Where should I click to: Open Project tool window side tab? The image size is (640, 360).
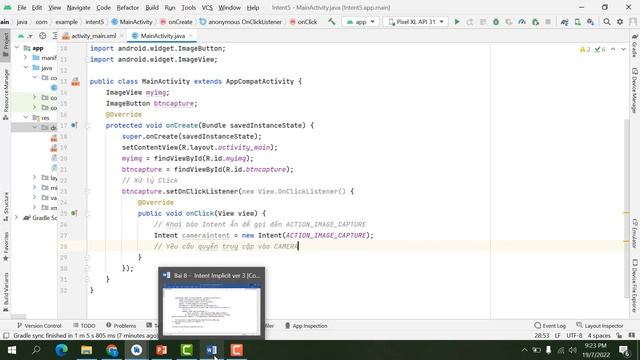(x=5, y=46)
